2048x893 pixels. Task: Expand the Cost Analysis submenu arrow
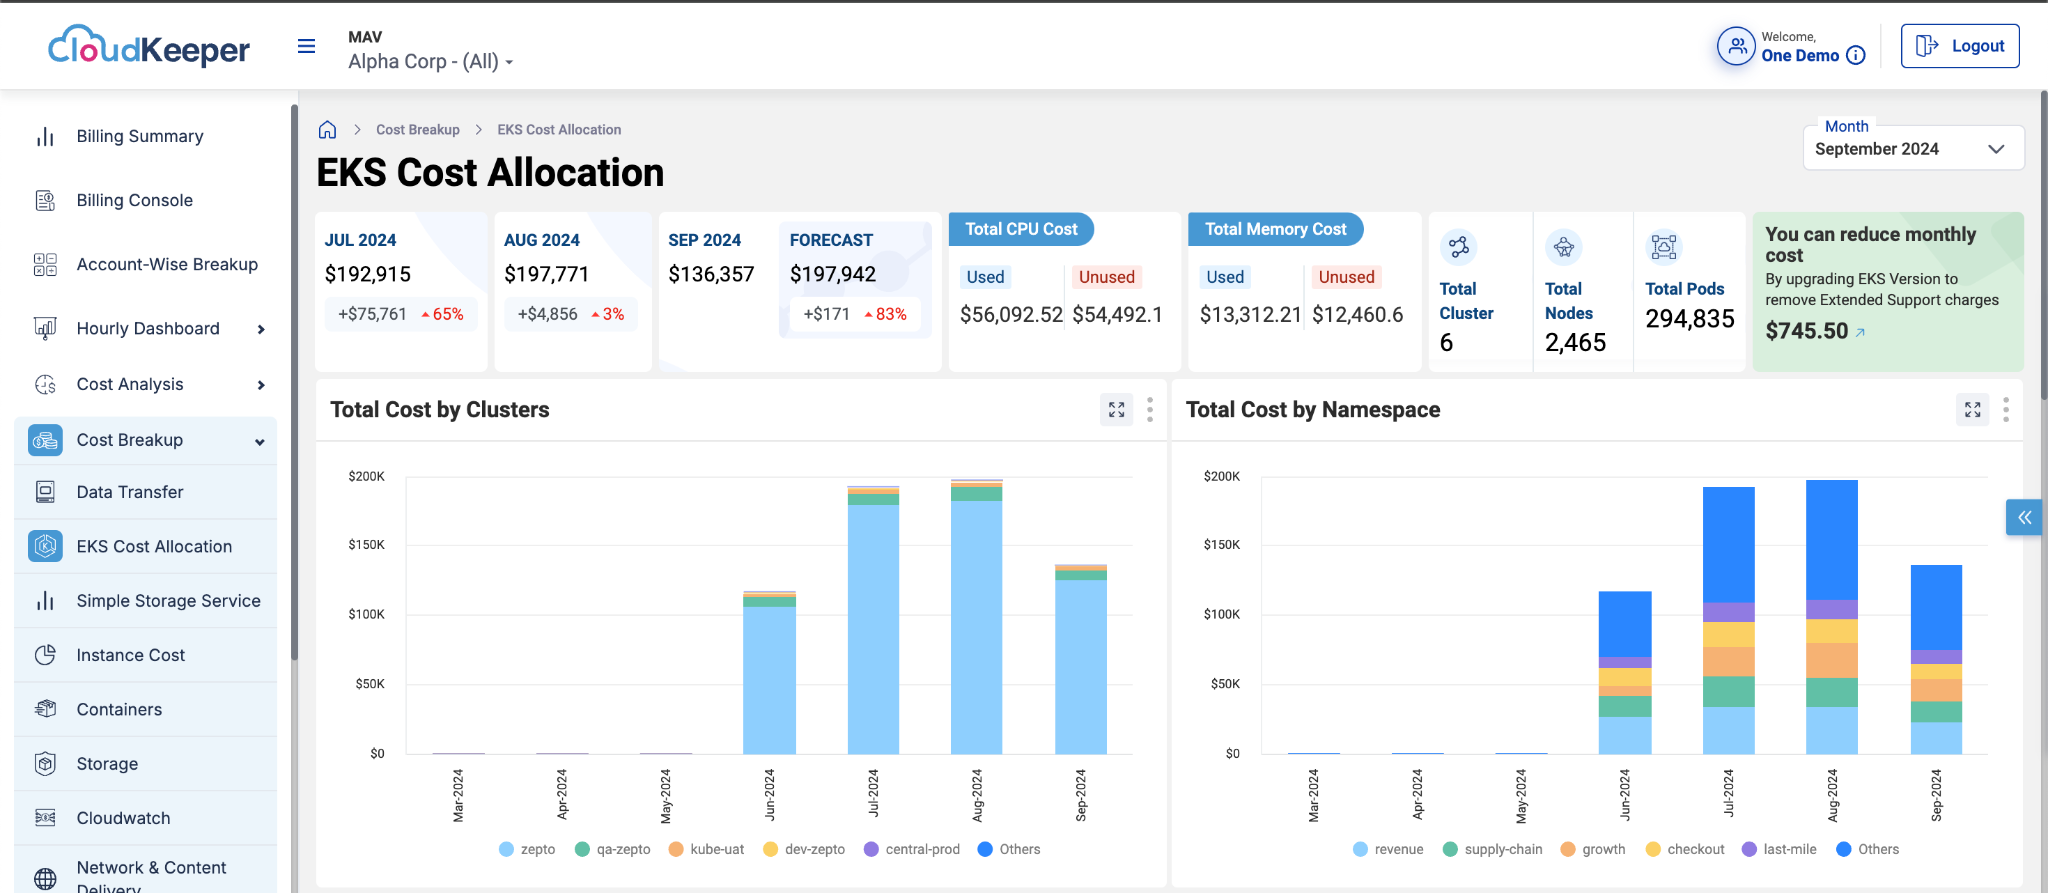261,385
